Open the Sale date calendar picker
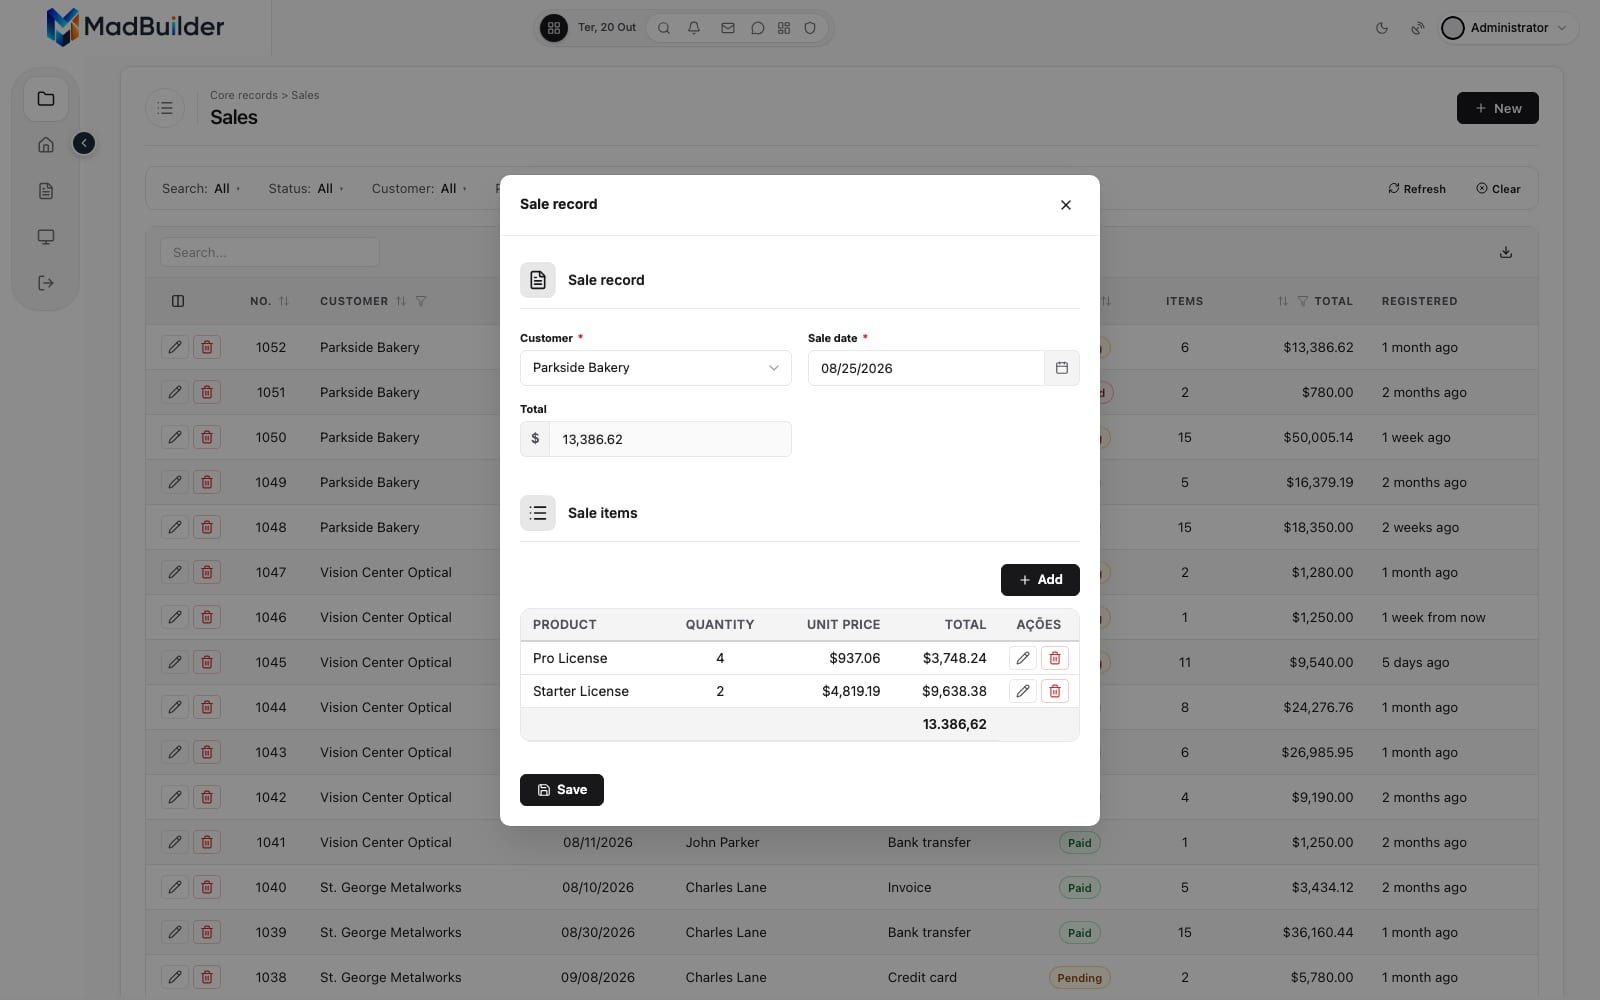Viewport: 1600px width, 1000px height. (x=1062, y=368)
